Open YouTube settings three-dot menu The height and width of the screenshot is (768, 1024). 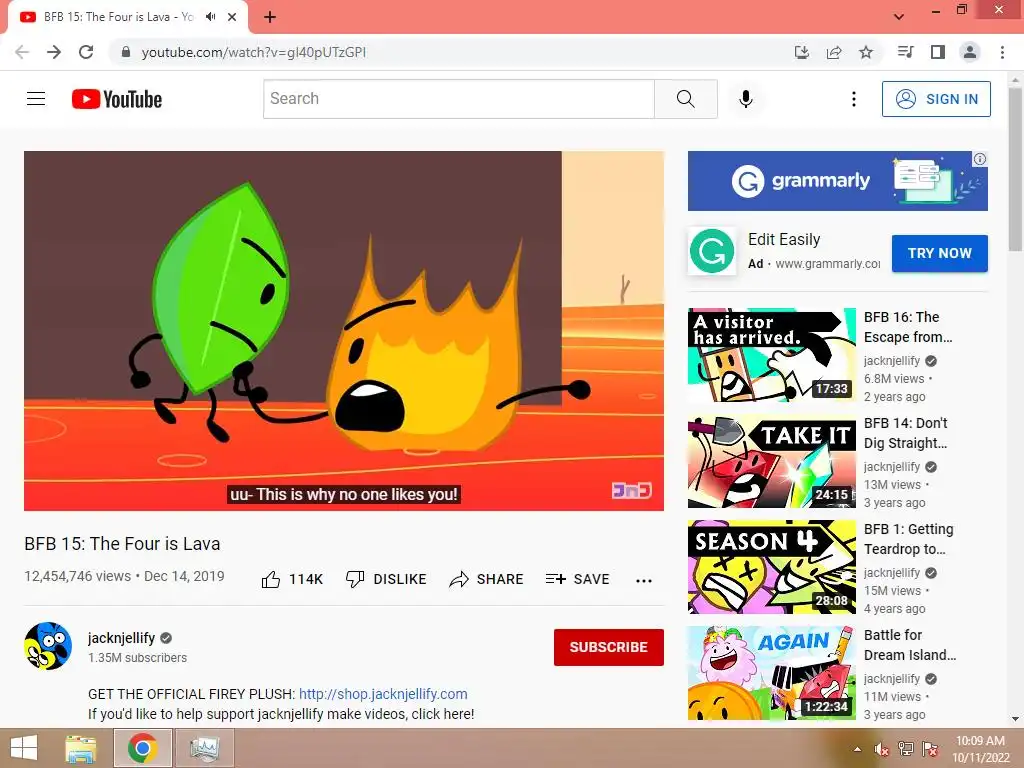(x=854, y=99)
